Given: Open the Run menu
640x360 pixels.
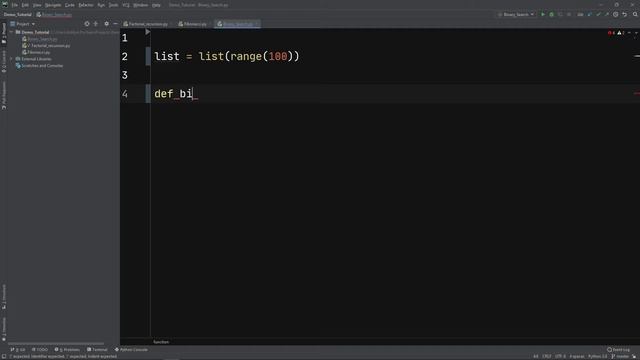Looking at the screenshot, I should [x=101, y=5].
